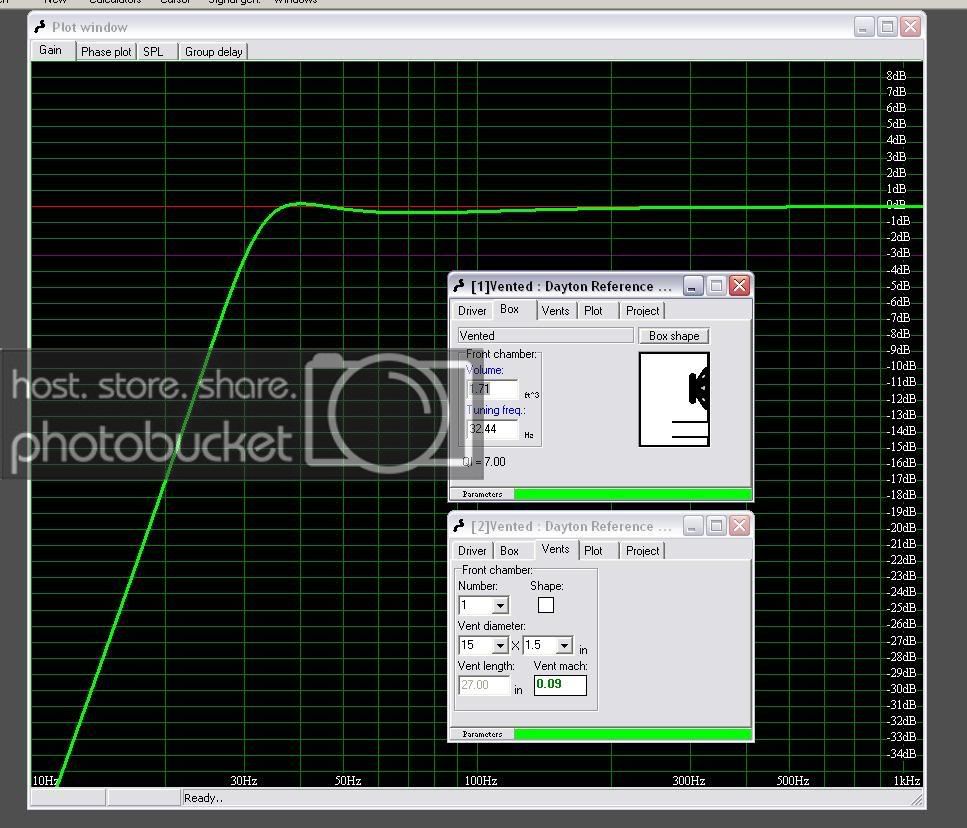Open Plot tab in window [2]Vented

pyautogui.click(x=596, y=551)
